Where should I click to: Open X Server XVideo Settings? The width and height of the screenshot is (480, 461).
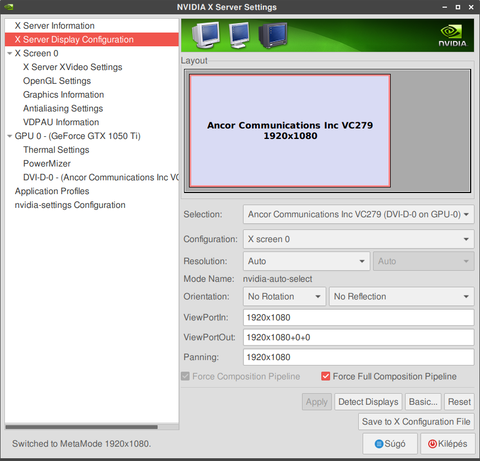92,67
